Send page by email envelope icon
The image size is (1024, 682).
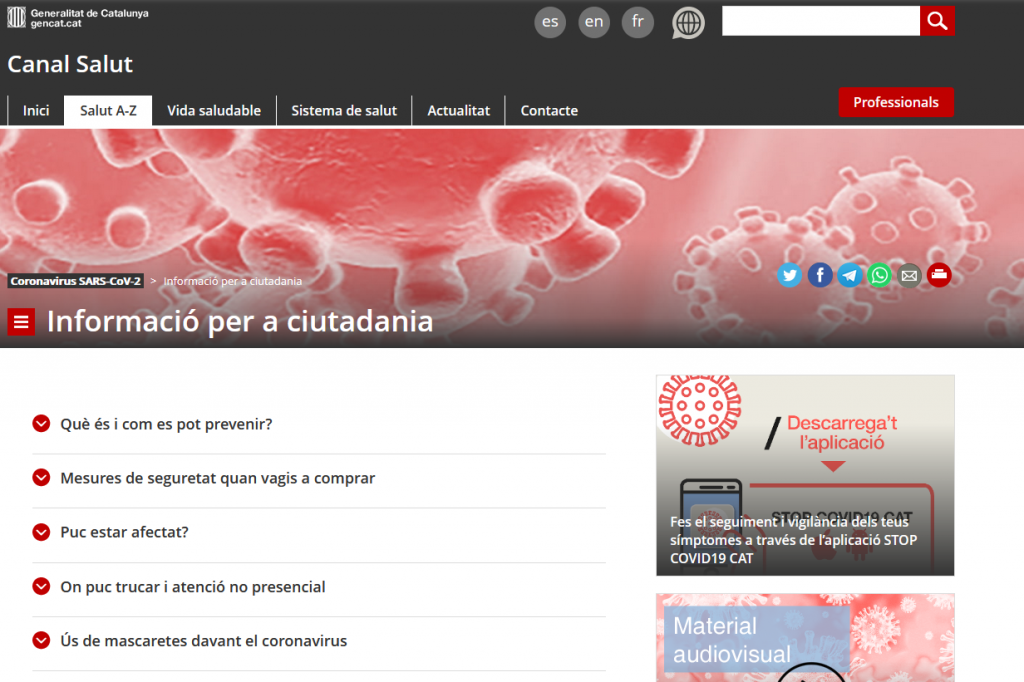pos(909,275)
